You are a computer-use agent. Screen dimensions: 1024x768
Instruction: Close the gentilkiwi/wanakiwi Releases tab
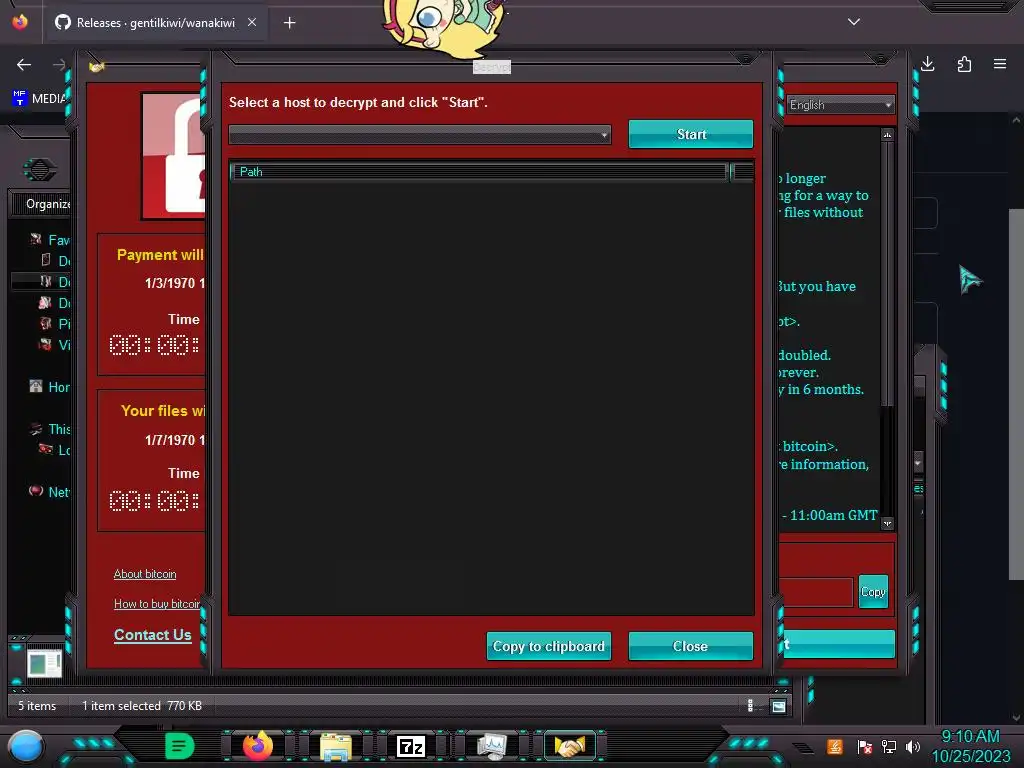click(x=251, y=22)
